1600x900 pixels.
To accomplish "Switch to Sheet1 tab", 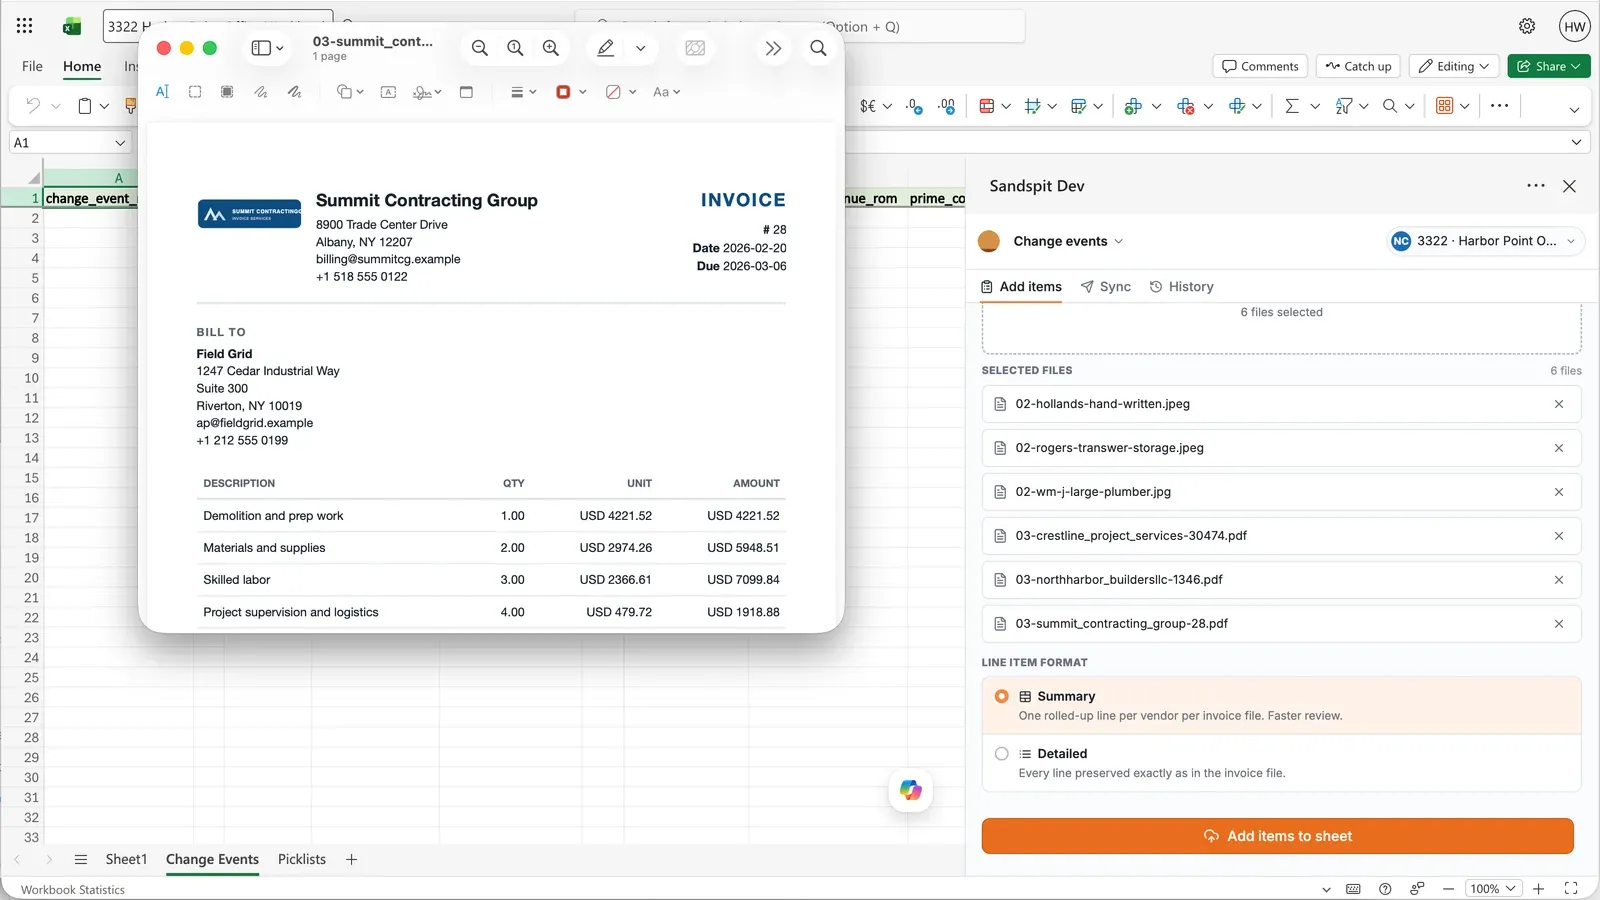I will point(126,860).
